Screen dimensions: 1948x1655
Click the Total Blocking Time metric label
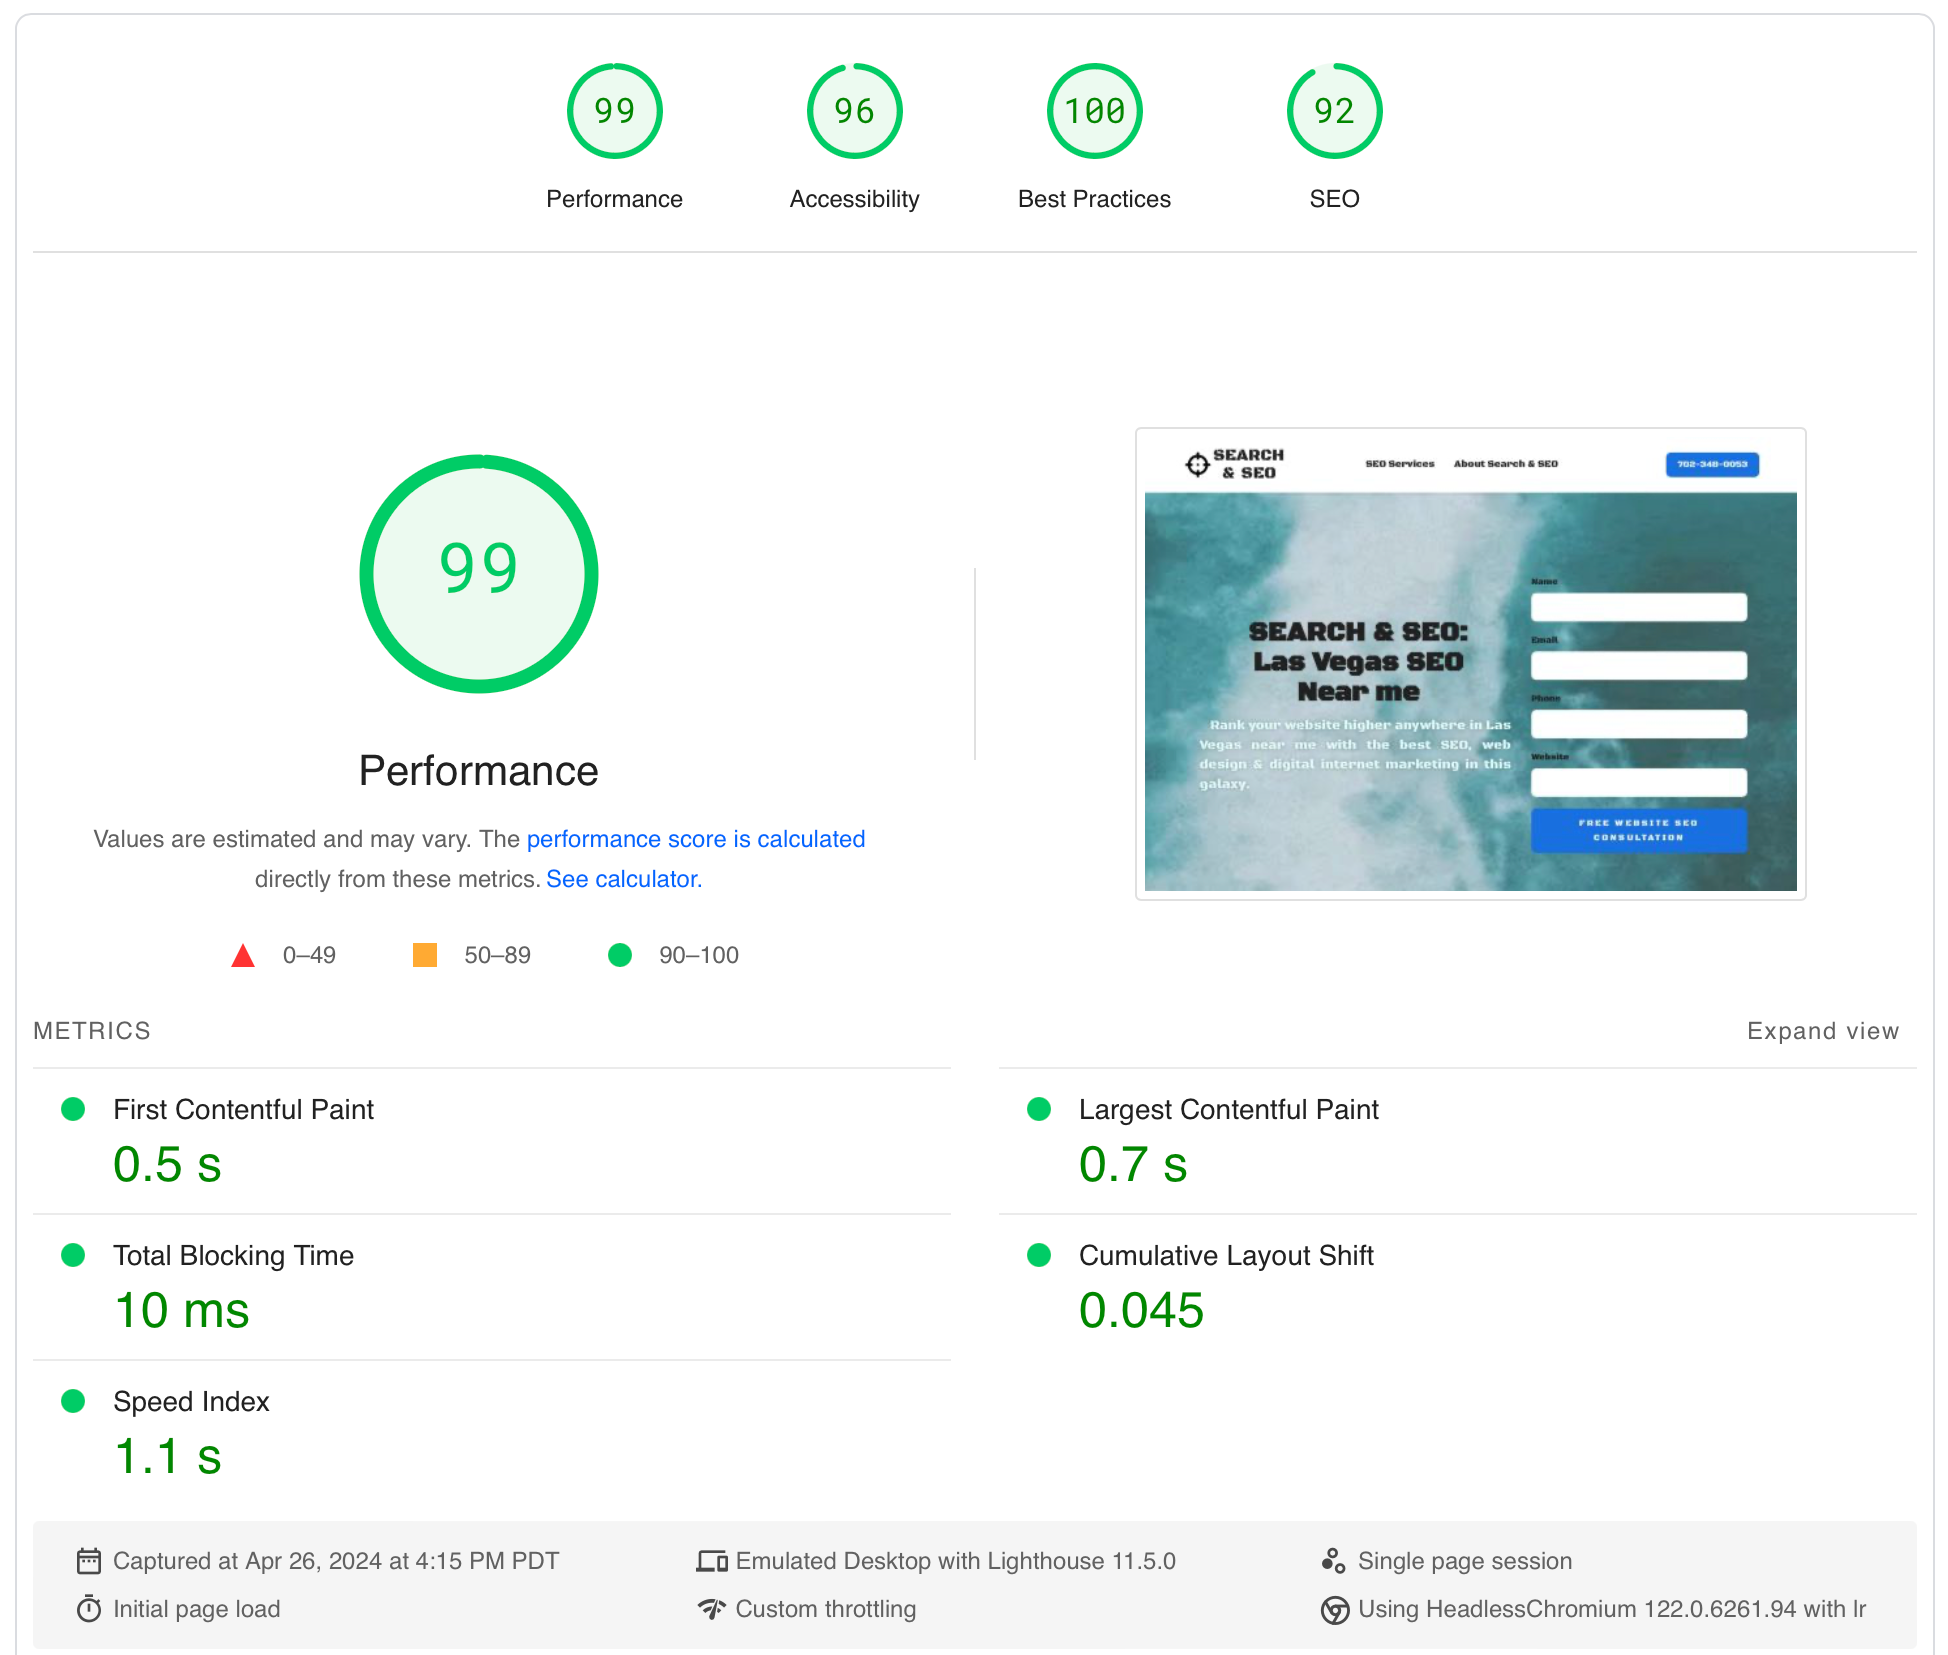[x=233, y=1255]
